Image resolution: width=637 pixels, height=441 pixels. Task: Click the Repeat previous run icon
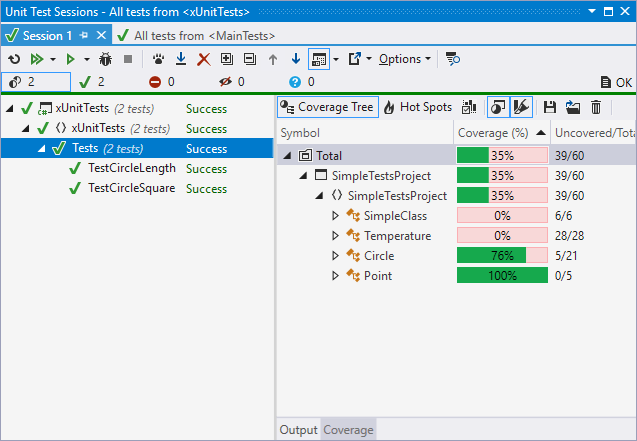(14, 59)
